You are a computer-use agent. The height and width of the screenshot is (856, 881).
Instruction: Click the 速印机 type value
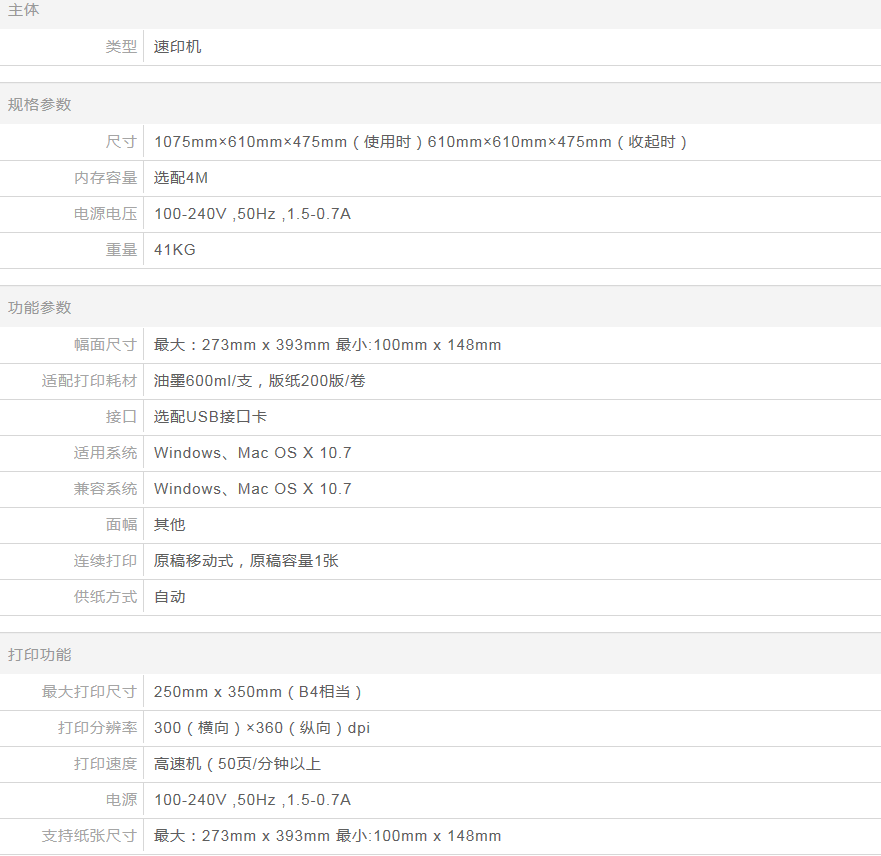click(178, 47)
